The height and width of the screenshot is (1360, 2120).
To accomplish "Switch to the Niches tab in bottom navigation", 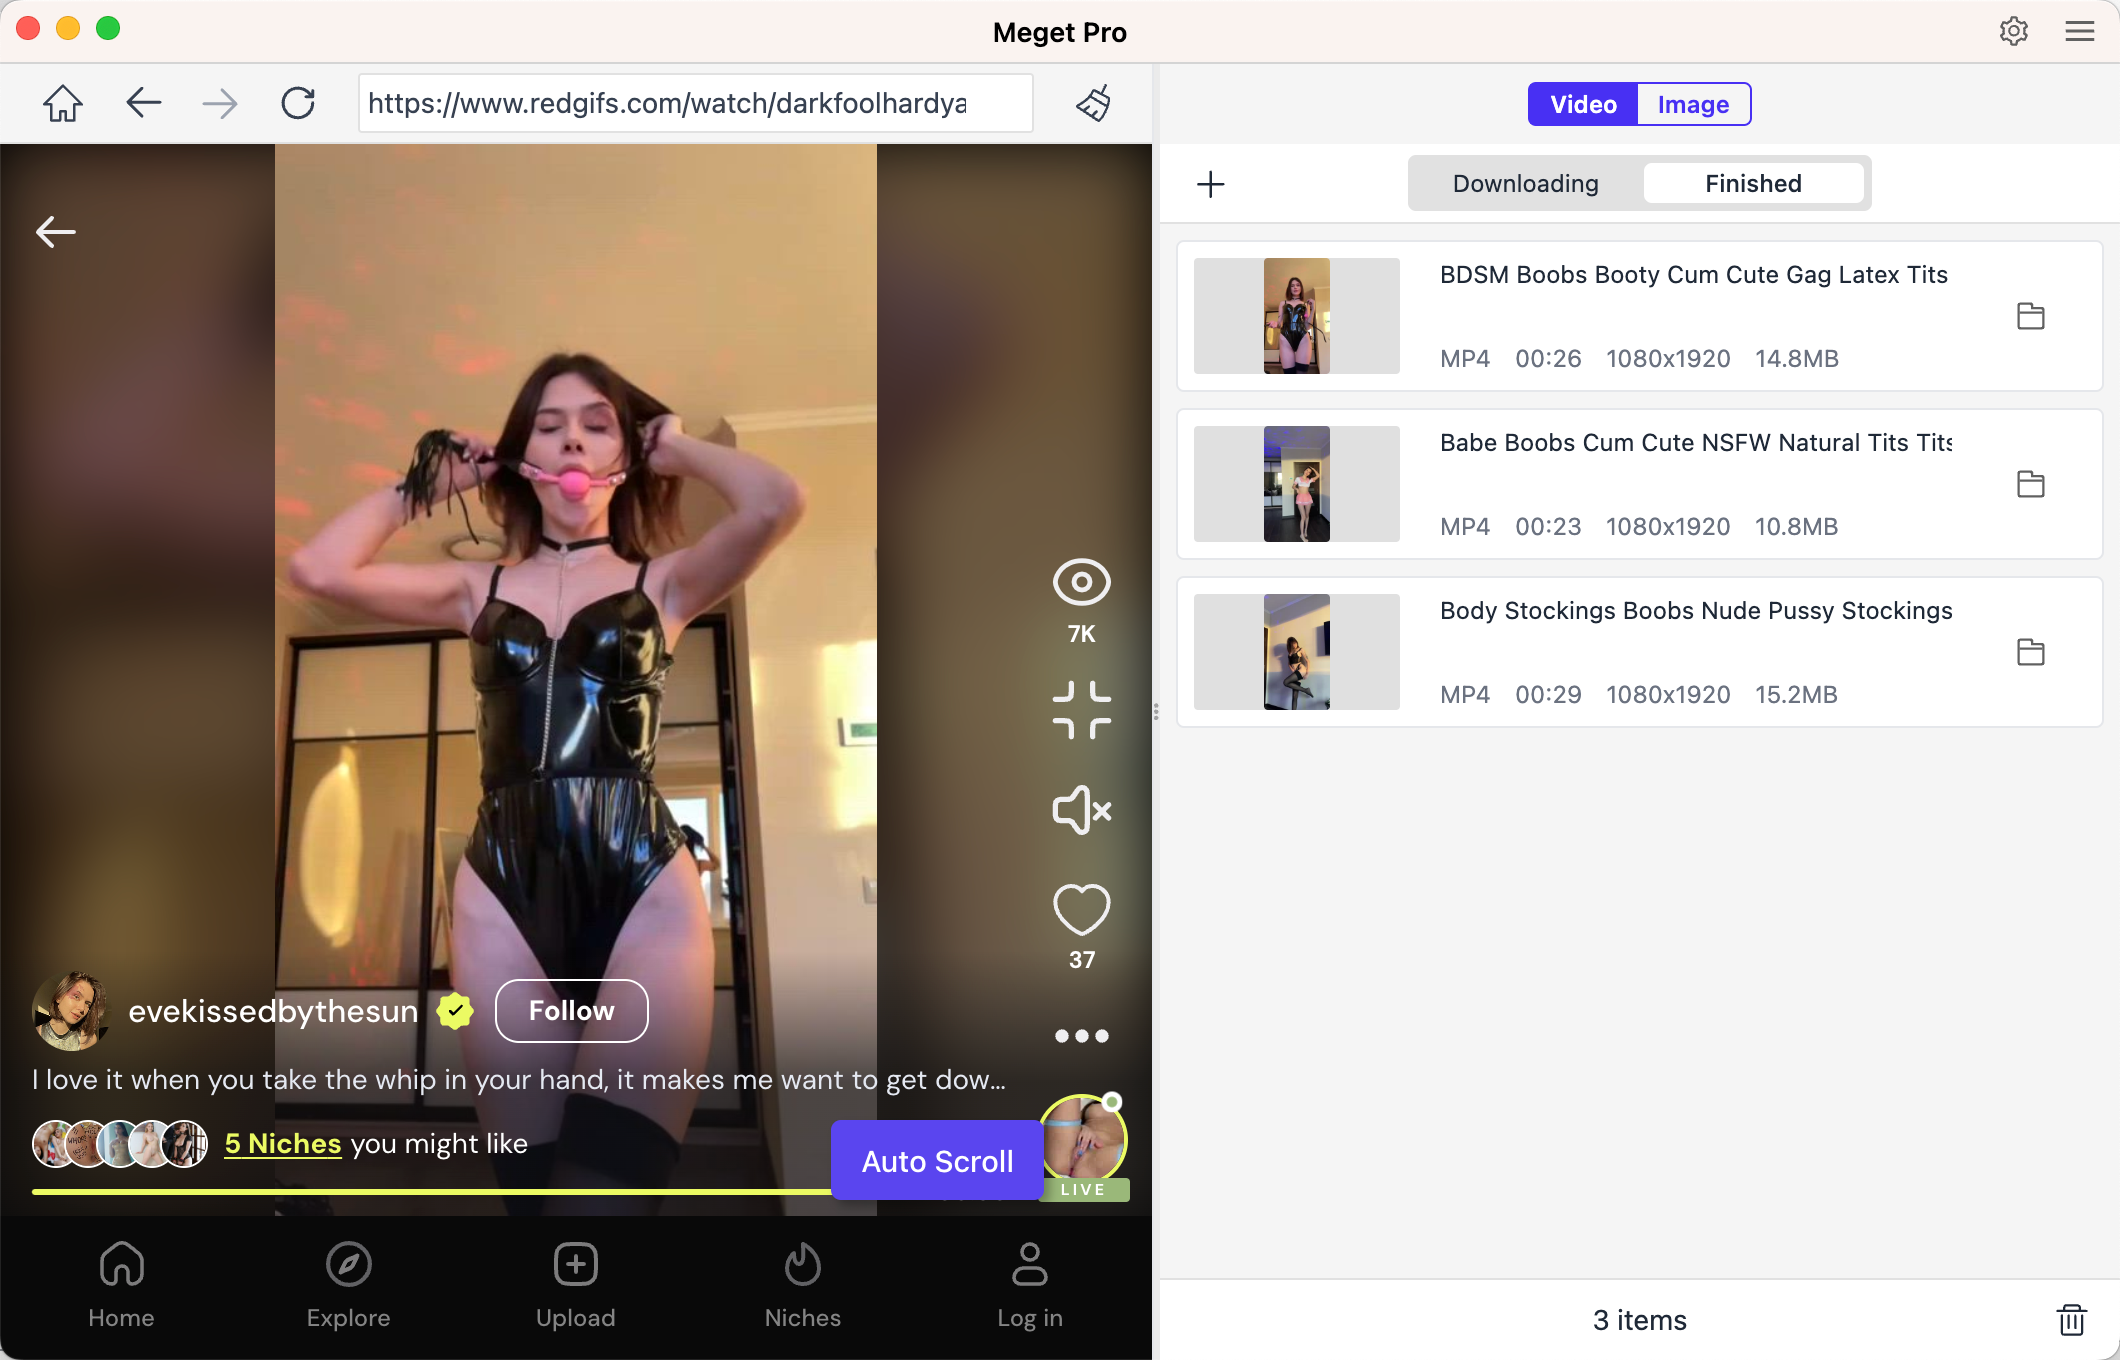I will point(802,1285).
